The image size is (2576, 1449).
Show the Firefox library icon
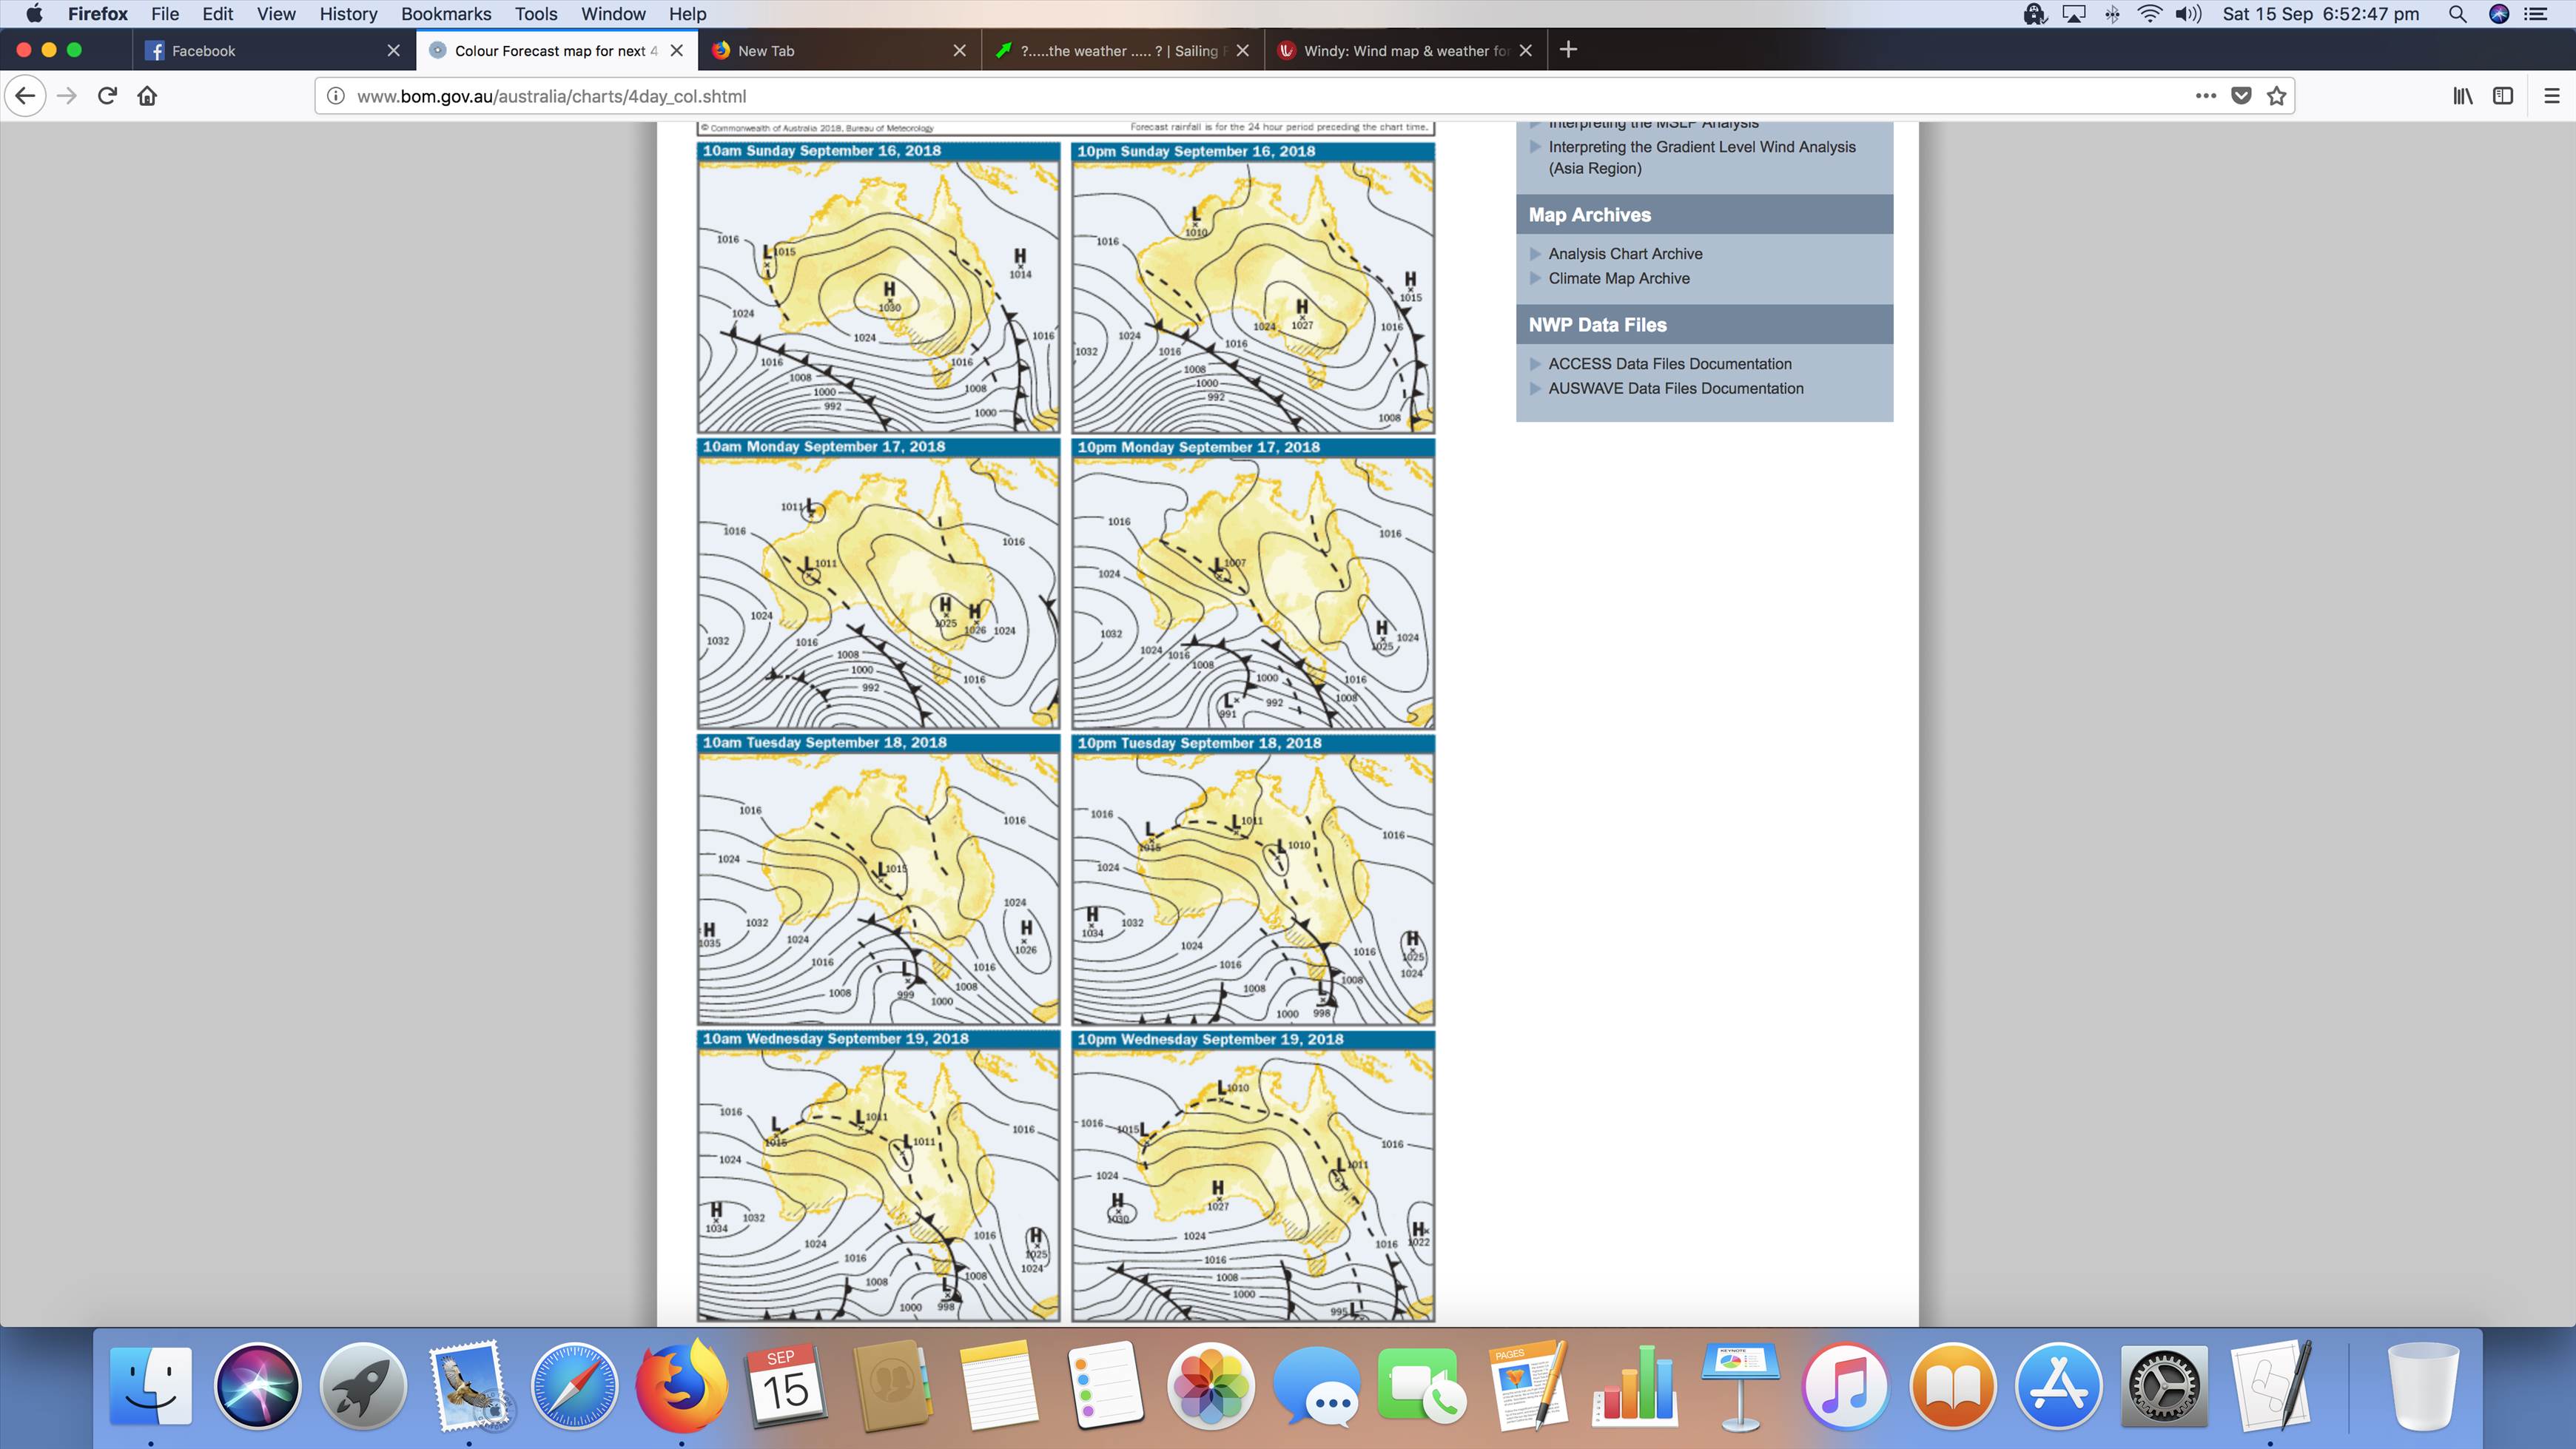point(2462,96)
